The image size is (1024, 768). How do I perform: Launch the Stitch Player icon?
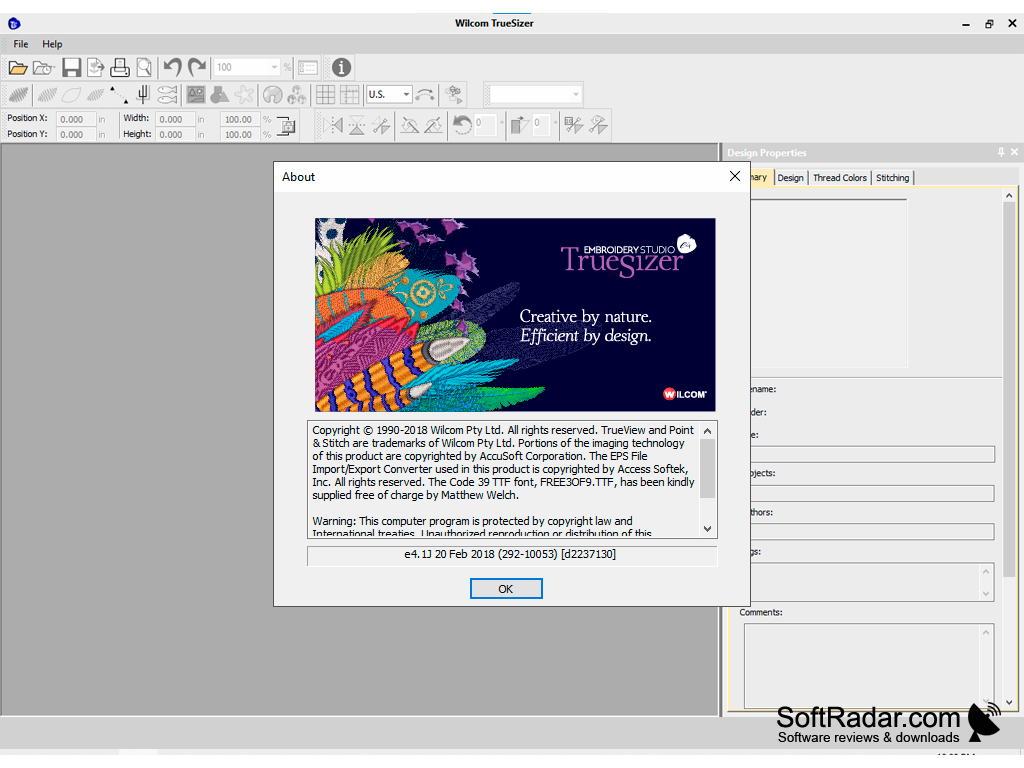coord(454,95)
